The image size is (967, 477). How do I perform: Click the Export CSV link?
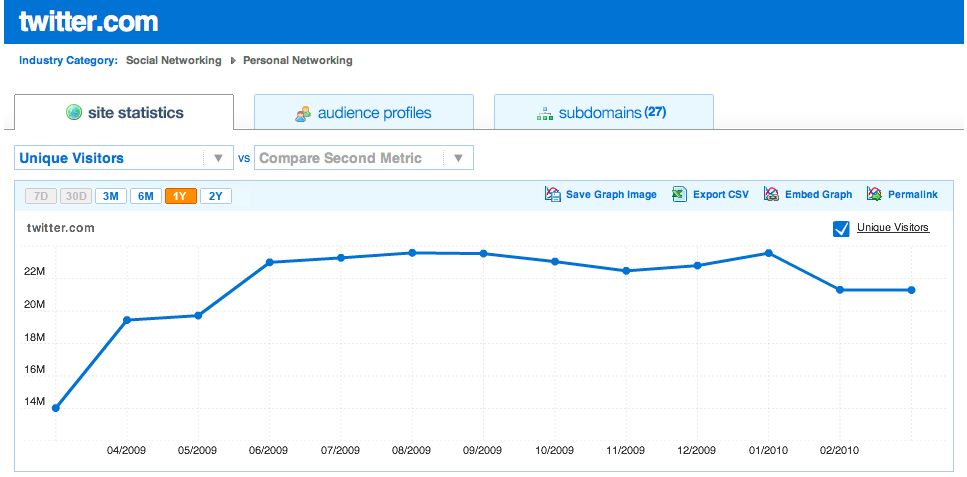click(721, 194)
